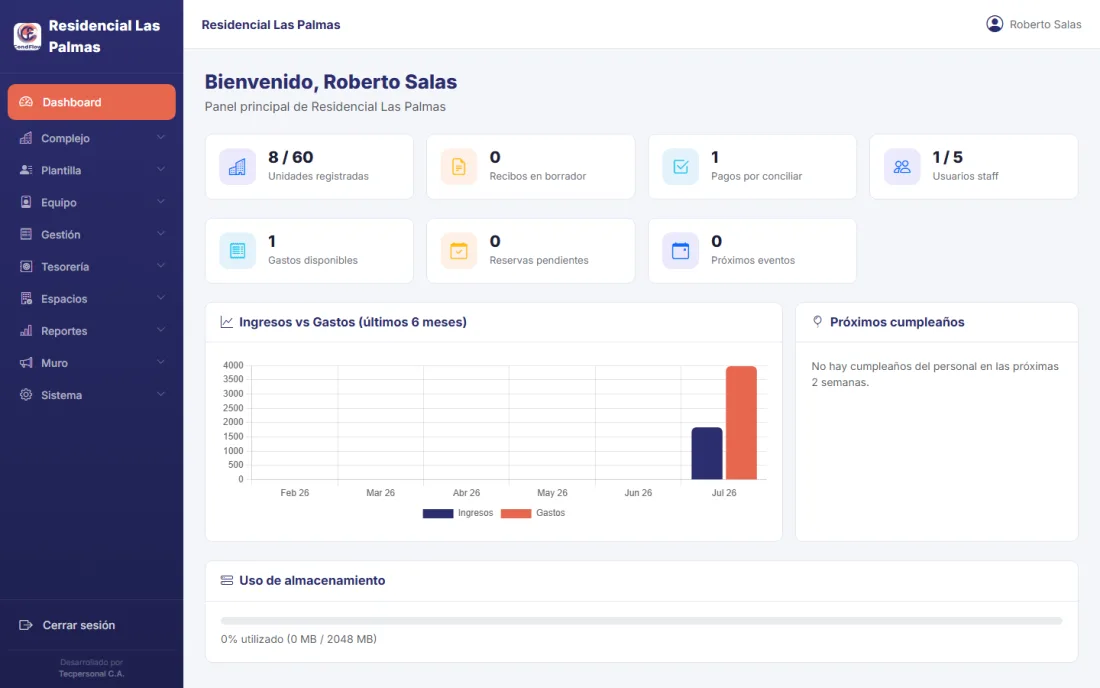Open the Unidades registradas card
The height and width of the screenshot is (688, 1100).
(x=309, y=167)
